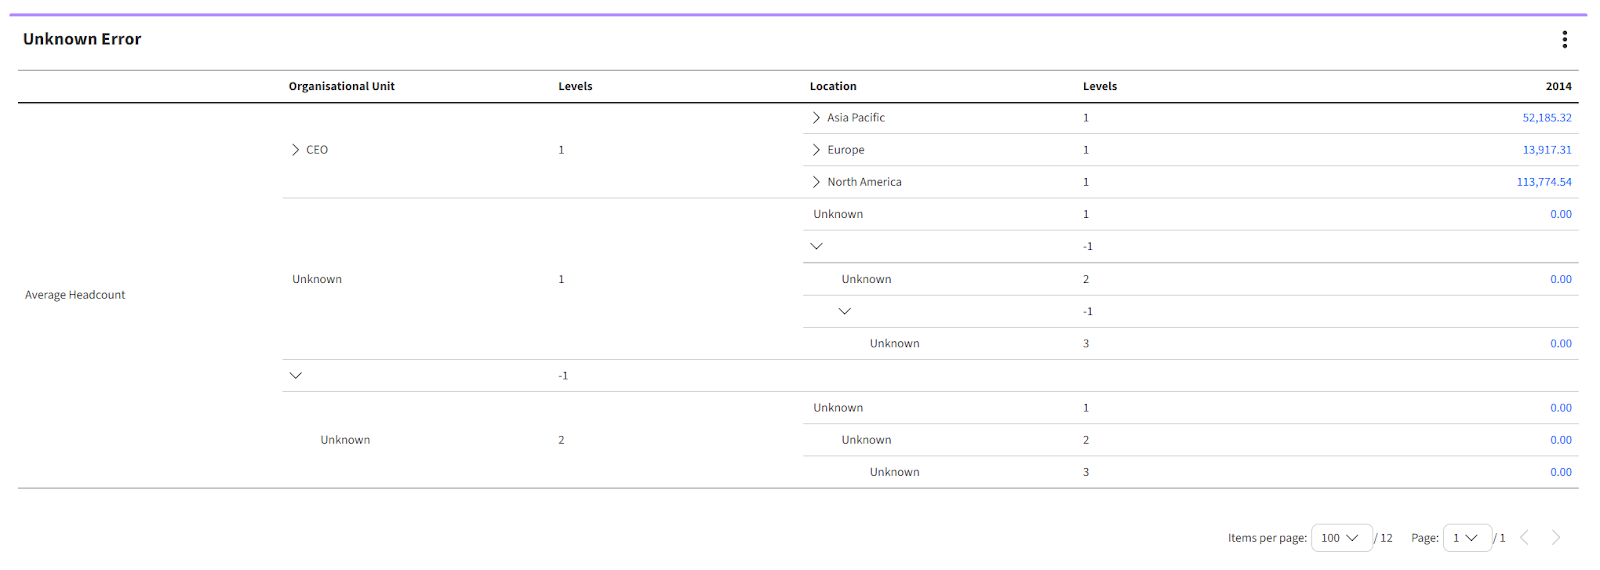
Task: Collapse the chevron row above Unknown level 2 location
Action: click(816, 246)
